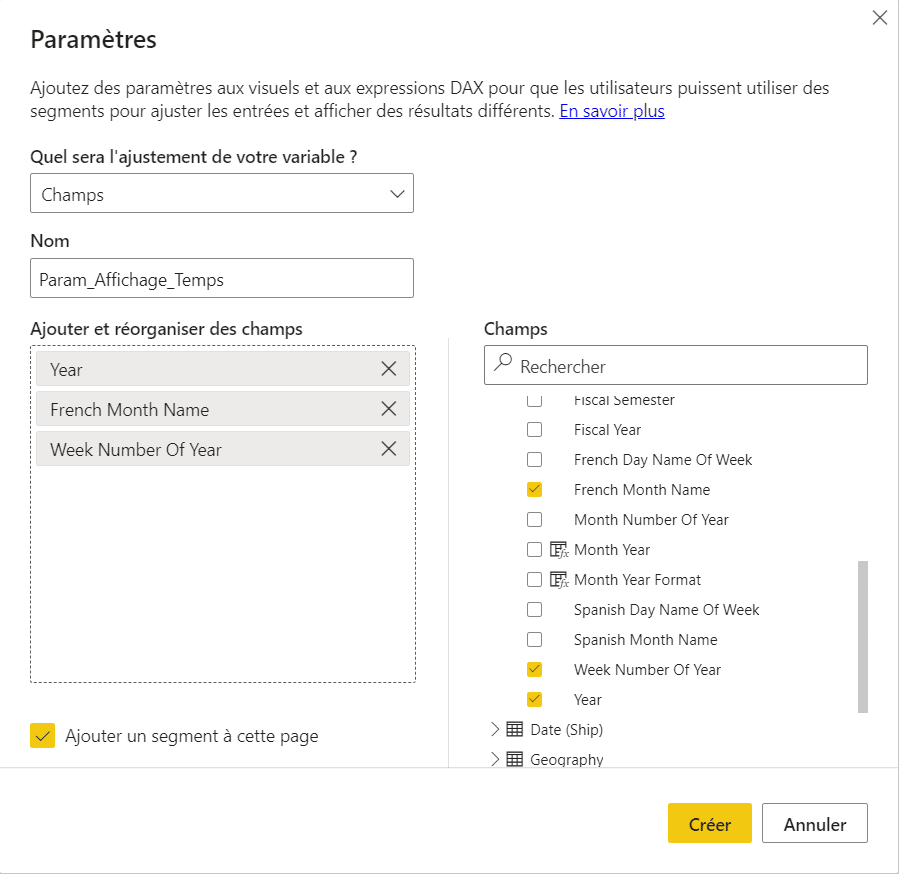Open the Champs variable type dropdown
Image resolution: width=899 pixels, height=874 pixels.
(x=222, y=193)
